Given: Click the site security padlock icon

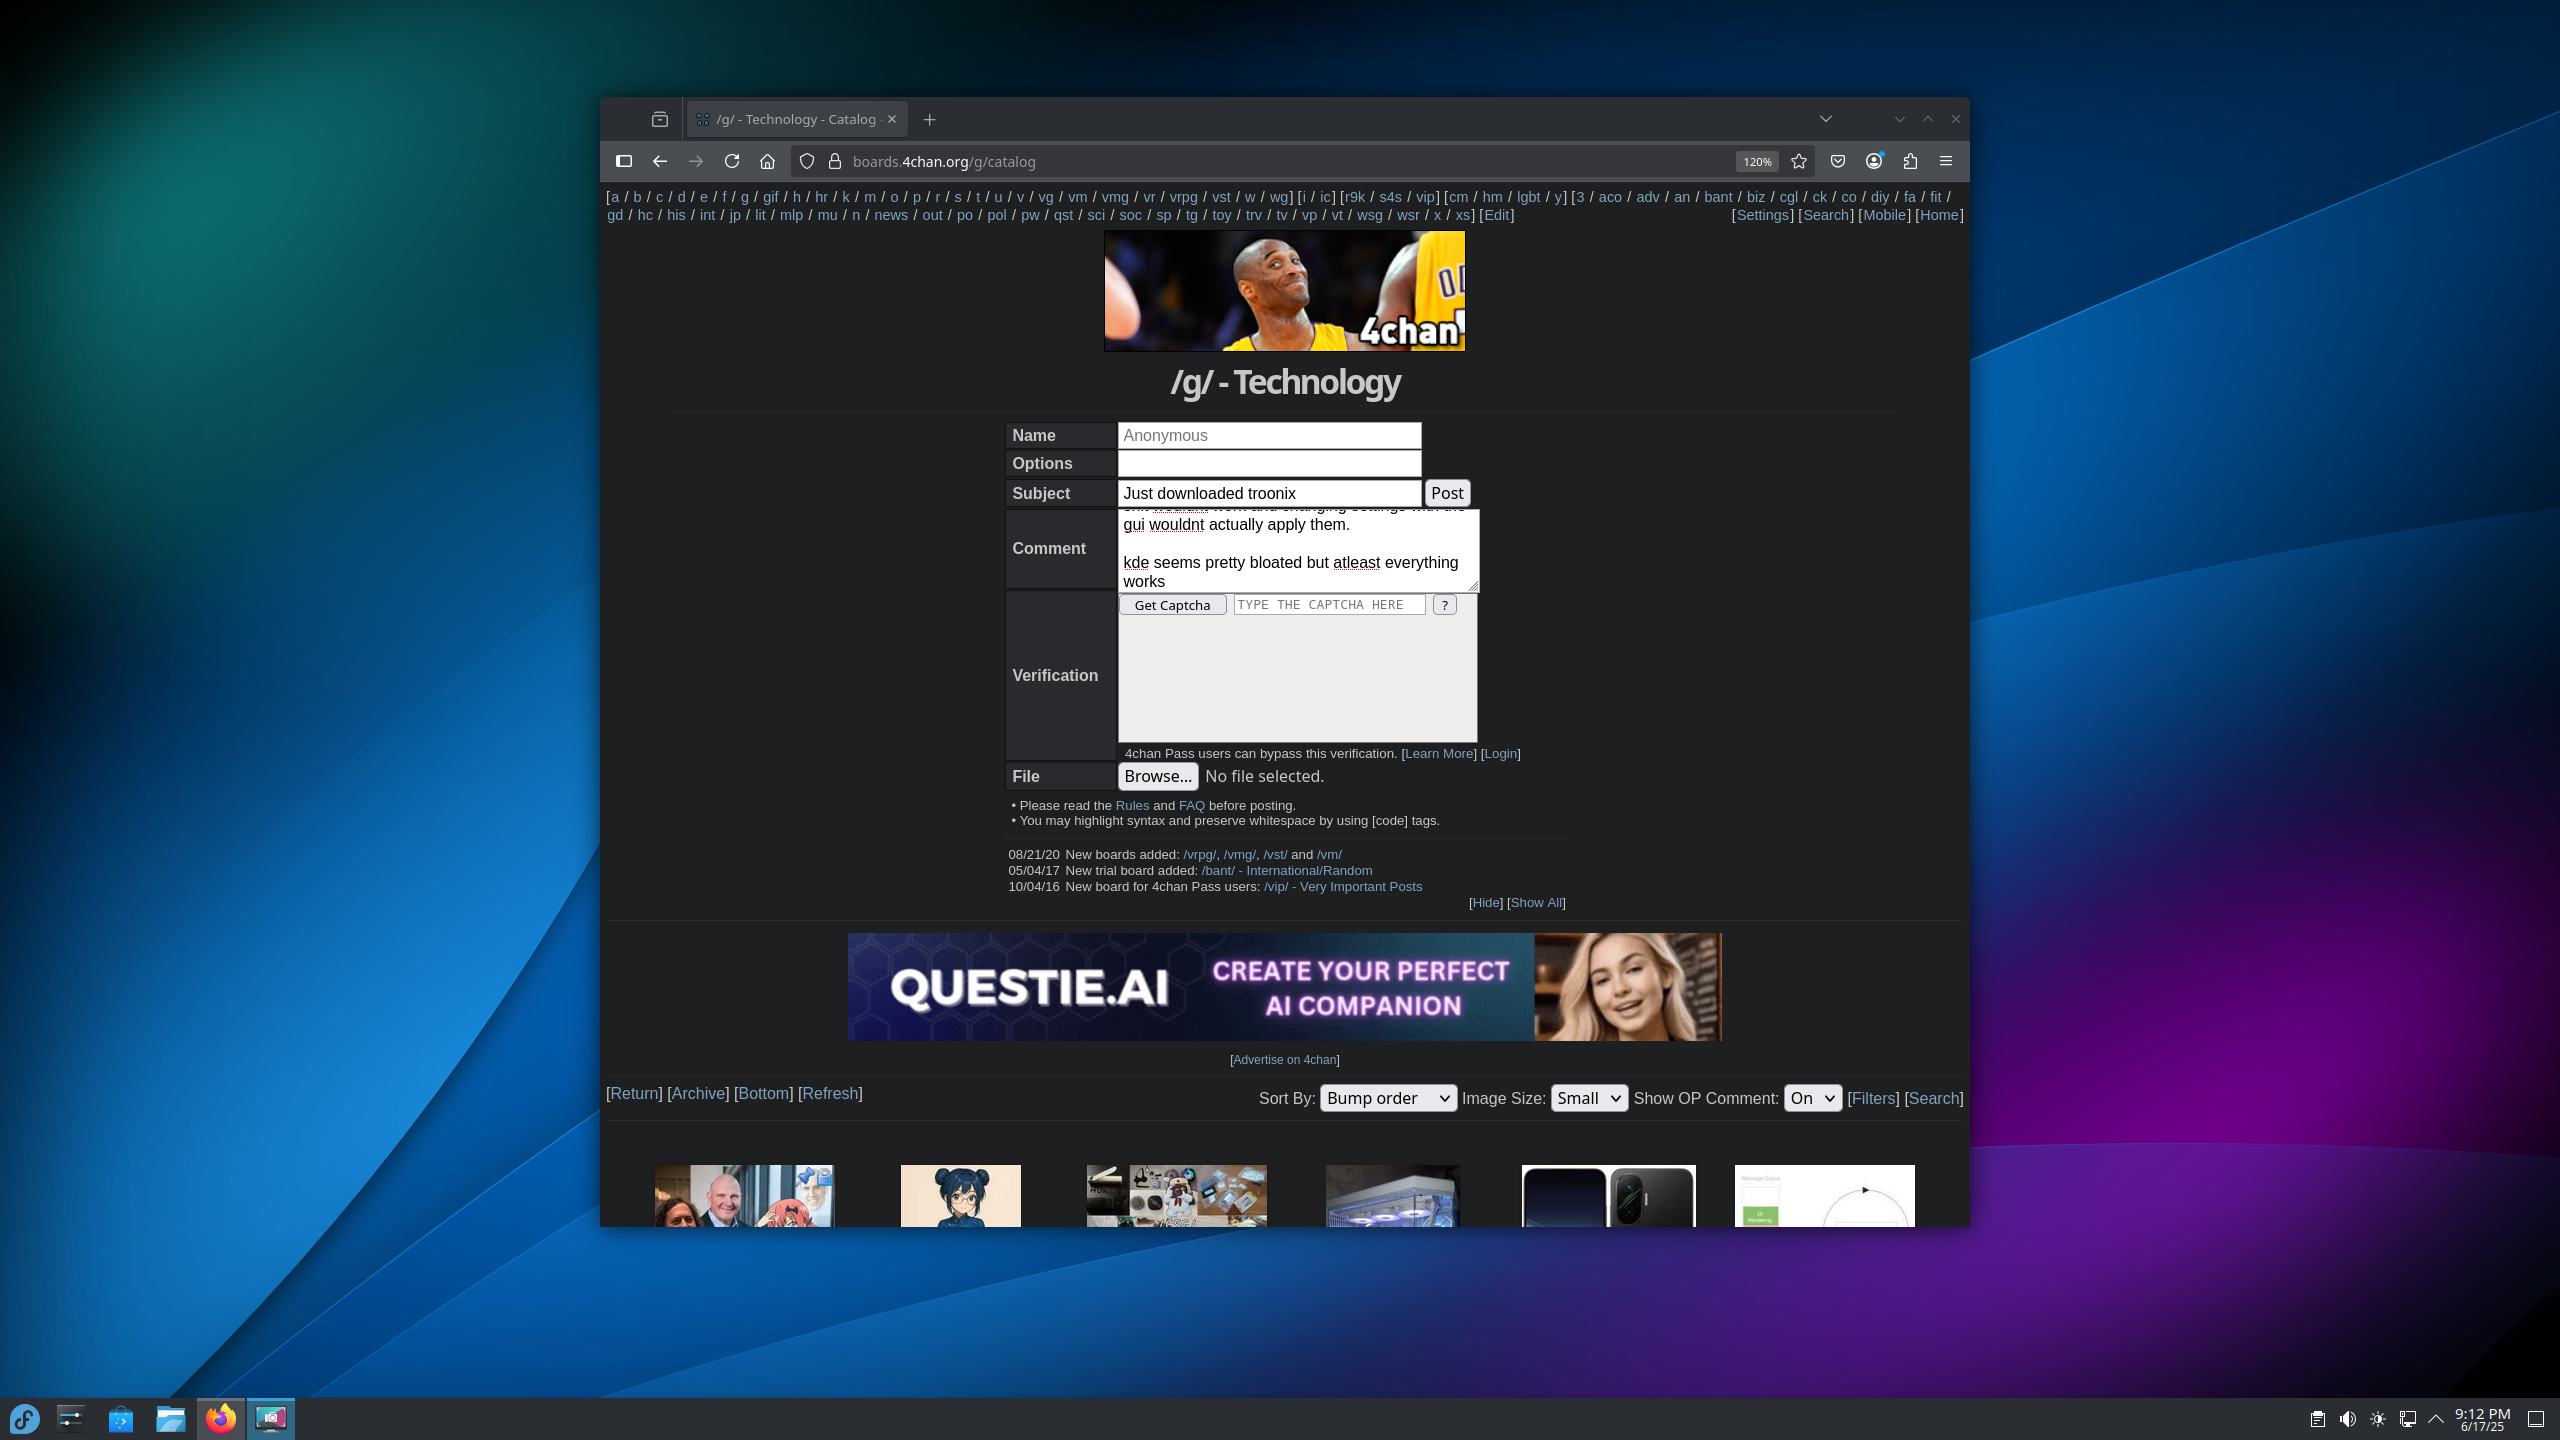Looking at the screenshot, I should (x=835, y=161).
